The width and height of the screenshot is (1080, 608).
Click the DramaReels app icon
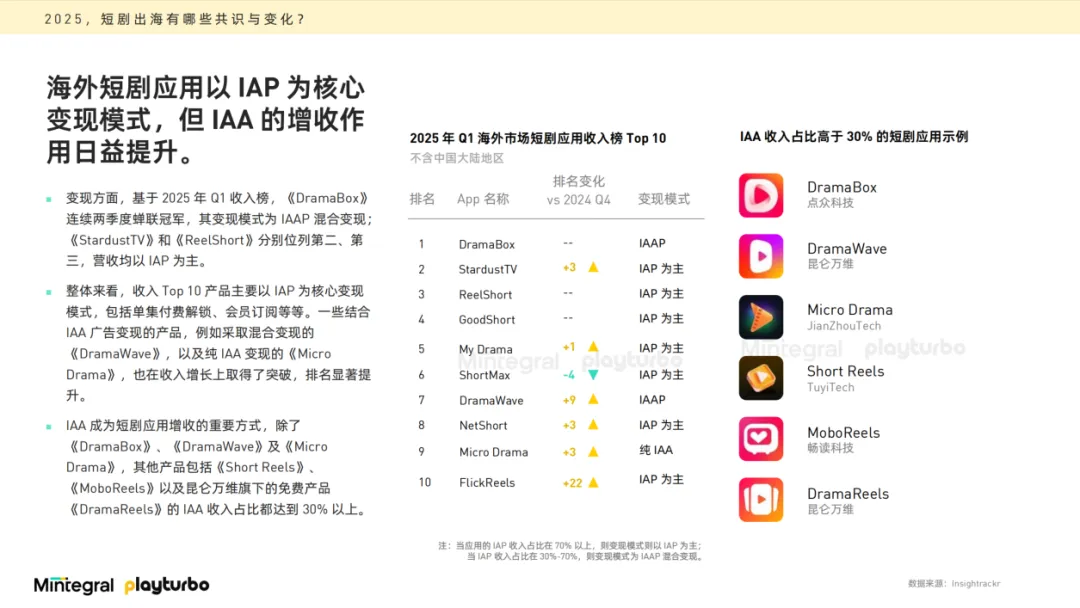point(760,500)
